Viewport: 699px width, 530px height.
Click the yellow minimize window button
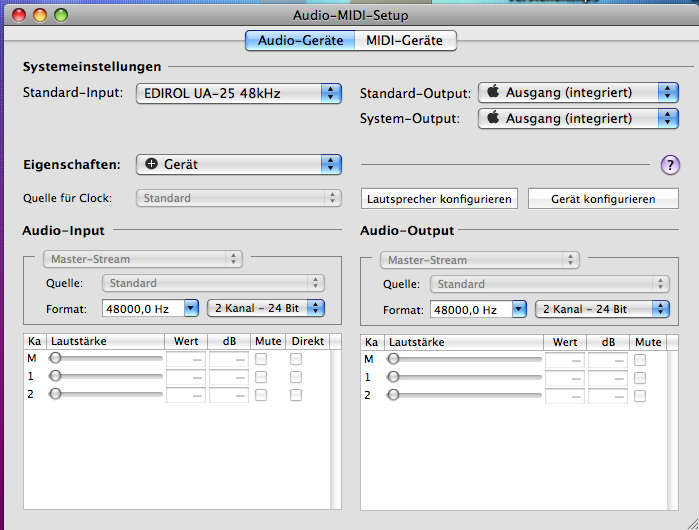pos(41,16)
